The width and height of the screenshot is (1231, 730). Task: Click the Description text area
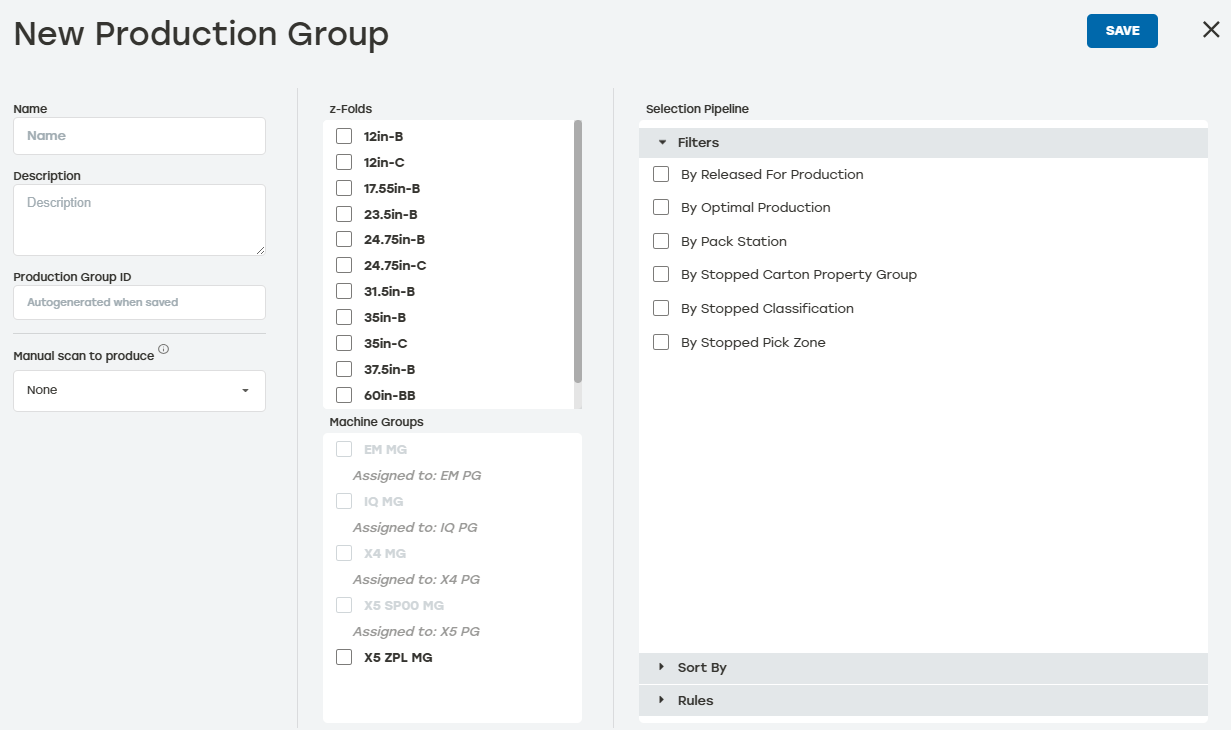pos(139,220)
